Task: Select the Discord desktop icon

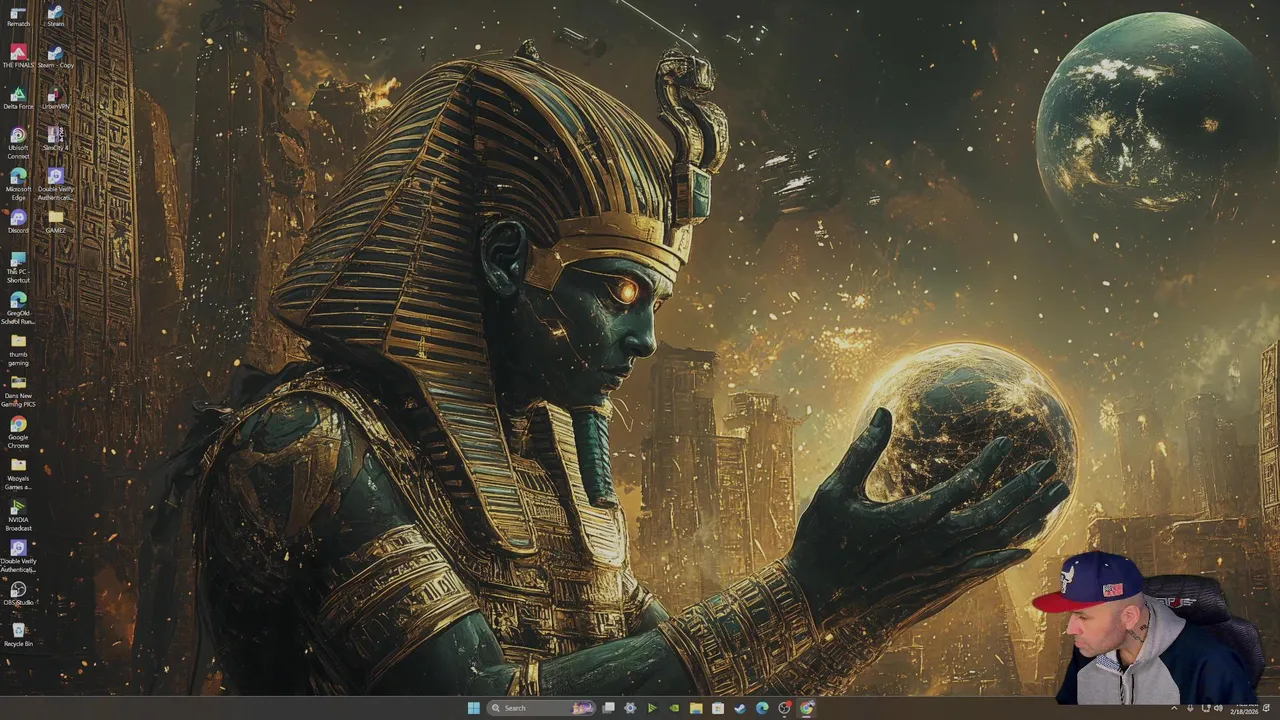Action: tap(18, 222)
